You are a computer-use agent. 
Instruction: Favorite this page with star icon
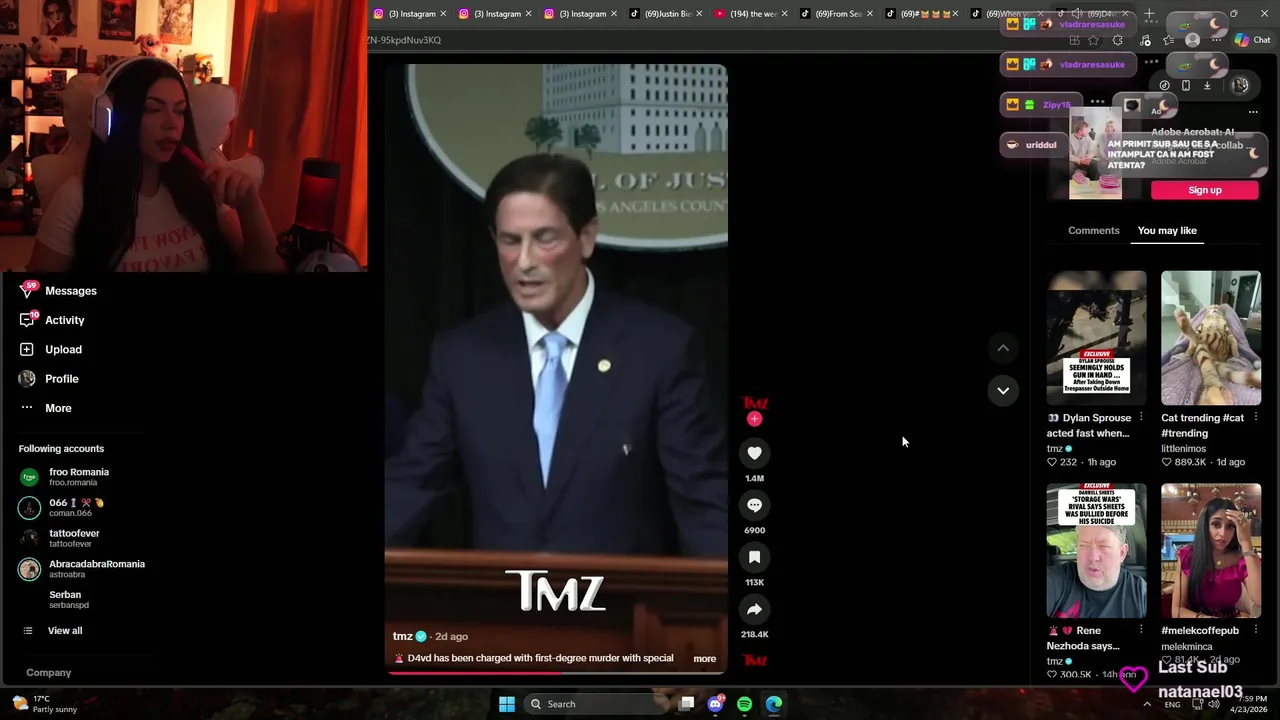1093,40
